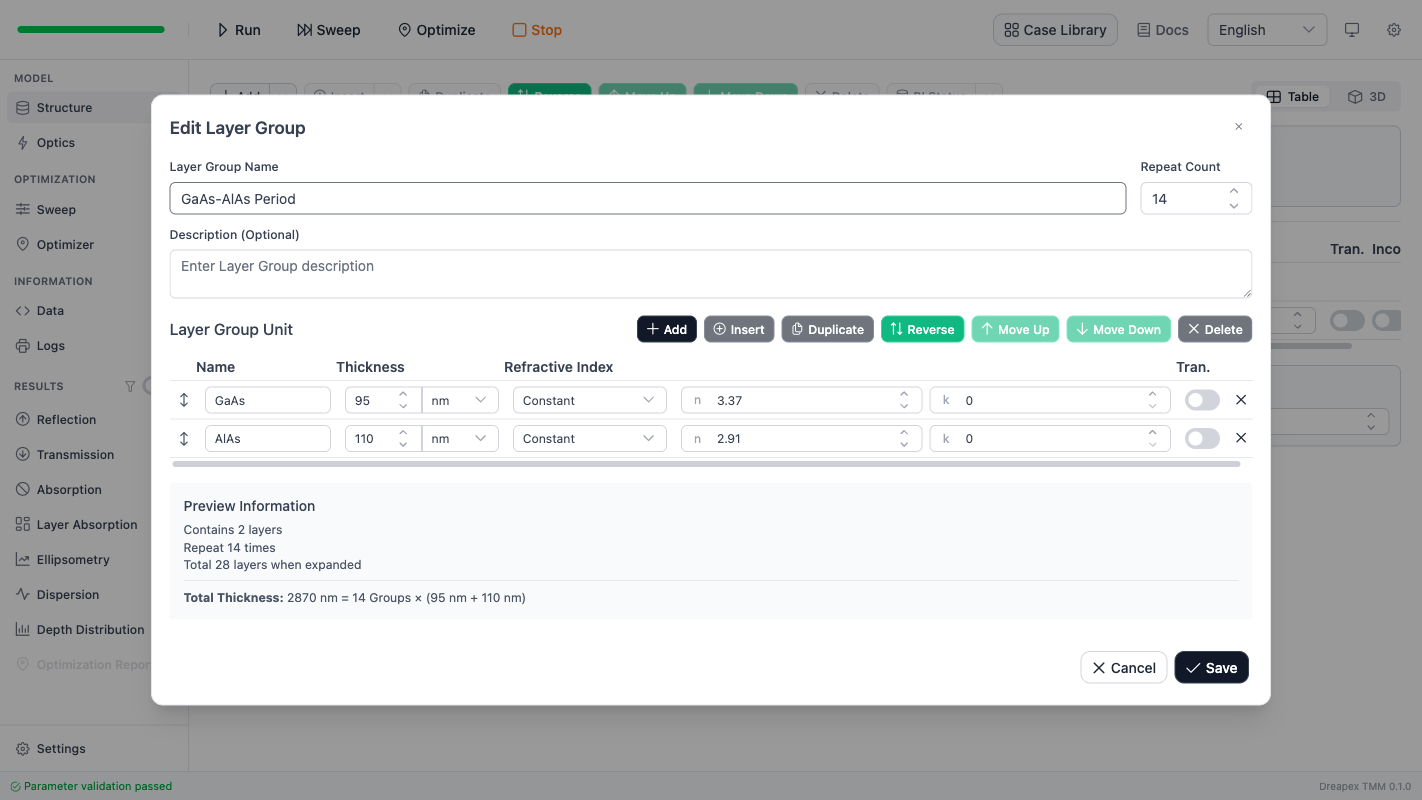This screenshot has height=800, width=1422.
Task: Click the Reverse layers icon
Action: (902, 328)
